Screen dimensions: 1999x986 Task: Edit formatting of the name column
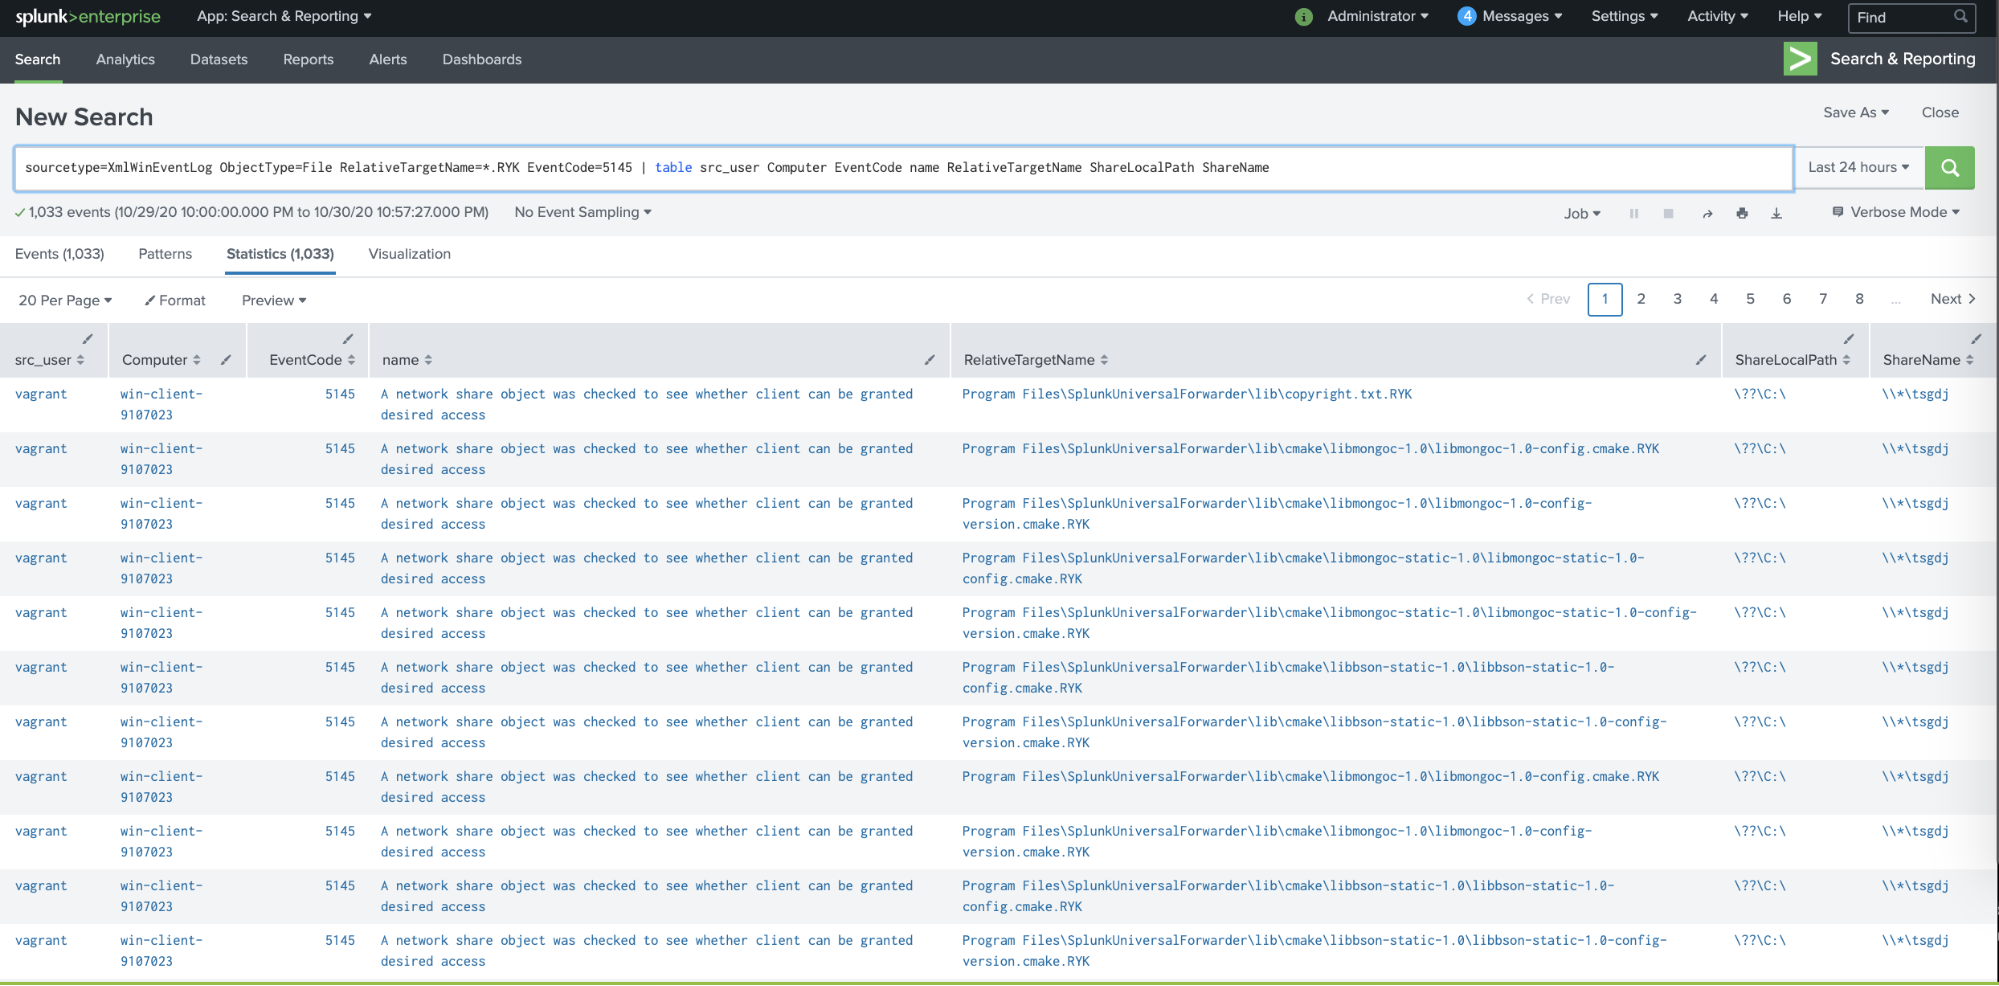(x=930, y=360)
